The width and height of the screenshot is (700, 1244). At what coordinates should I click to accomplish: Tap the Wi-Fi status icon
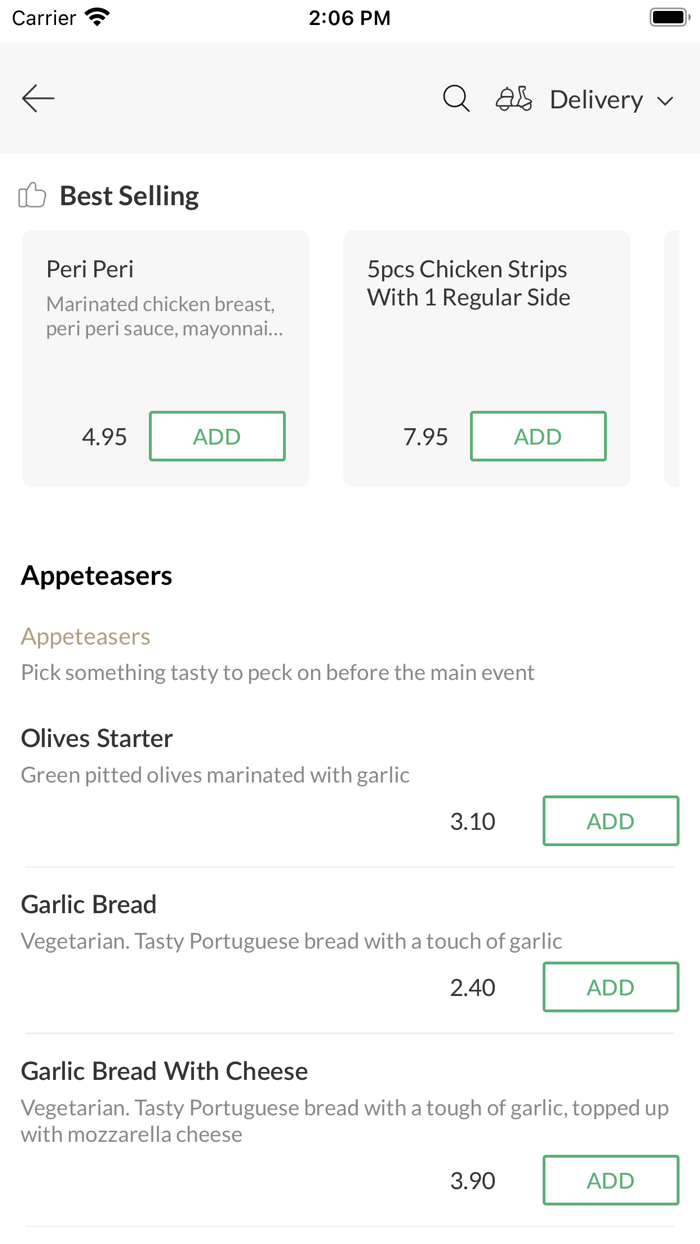point(98,17)
